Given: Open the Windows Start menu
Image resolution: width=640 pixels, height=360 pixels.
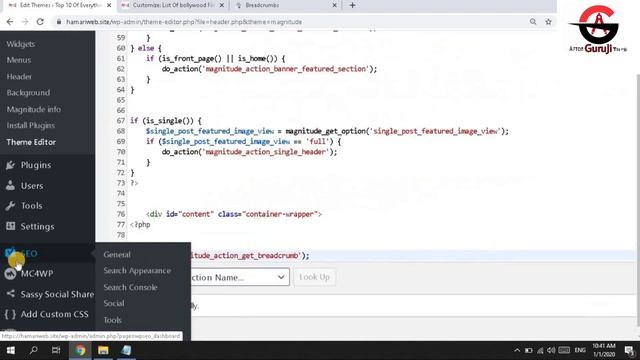Looking at the screenshot, I should tap(11, 350).
